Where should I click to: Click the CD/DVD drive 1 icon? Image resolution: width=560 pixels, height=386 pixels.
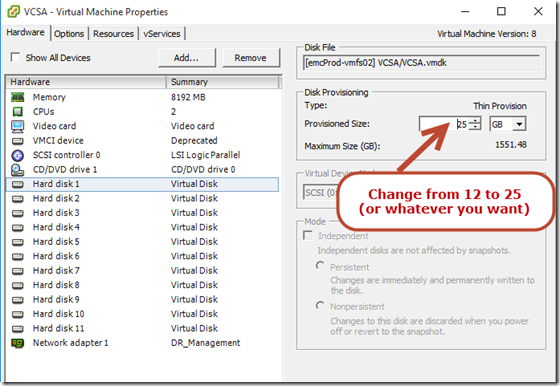[x=18, y=170]
